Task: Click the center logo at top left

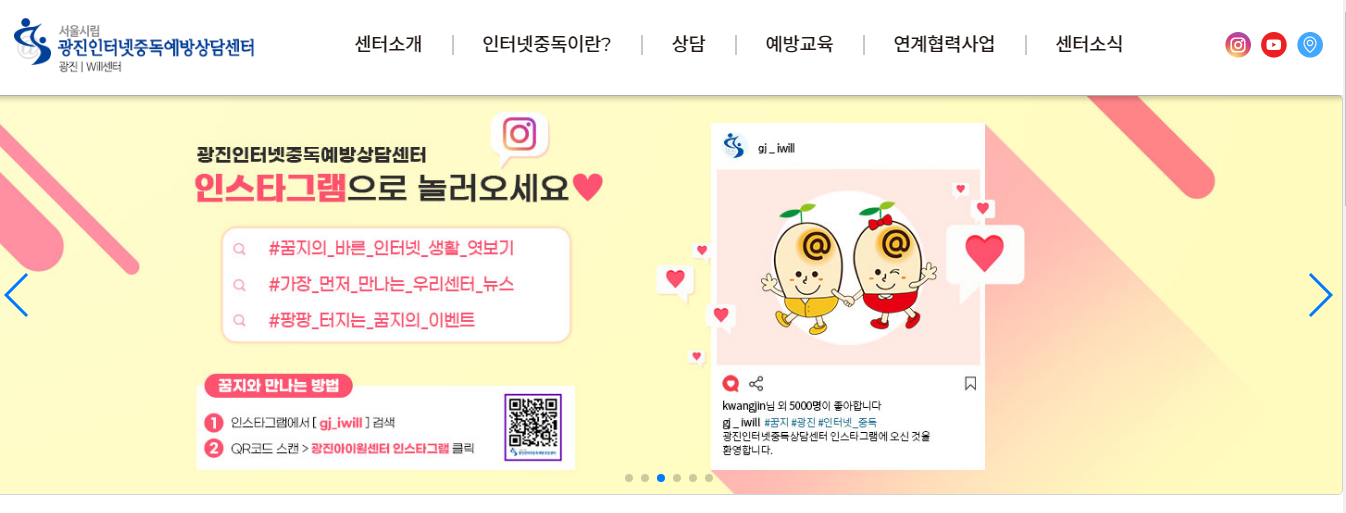Action: coord(134,45)
